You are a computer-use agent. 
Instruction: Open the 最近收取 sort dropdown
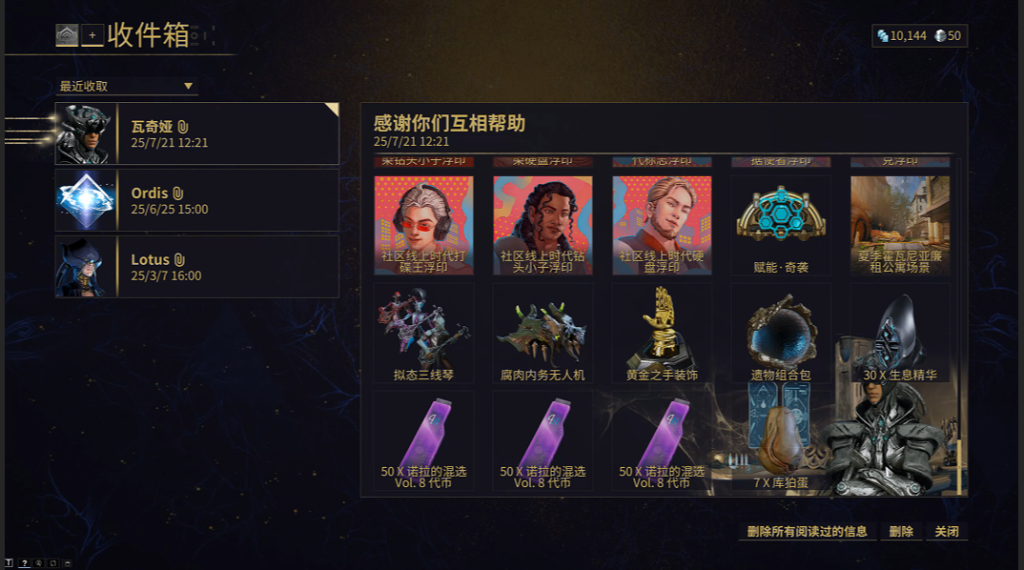click(x=127, y=86)
